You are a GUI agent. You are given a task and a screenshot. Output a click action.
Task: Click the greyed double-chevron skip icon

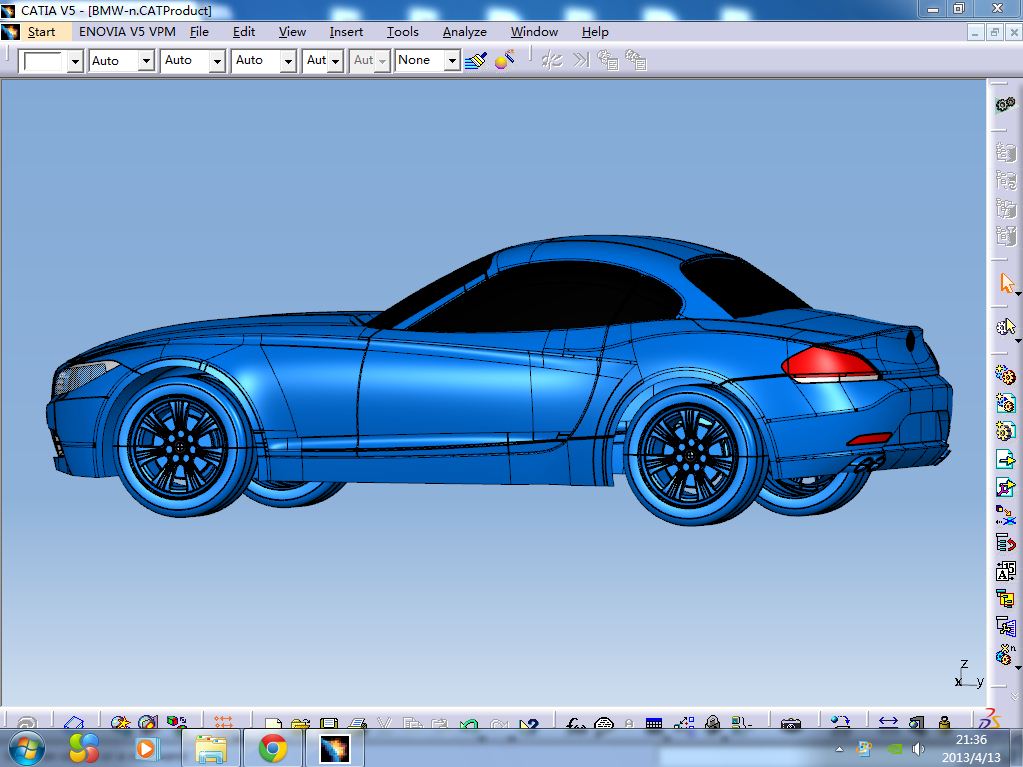[x=581, y=61]
